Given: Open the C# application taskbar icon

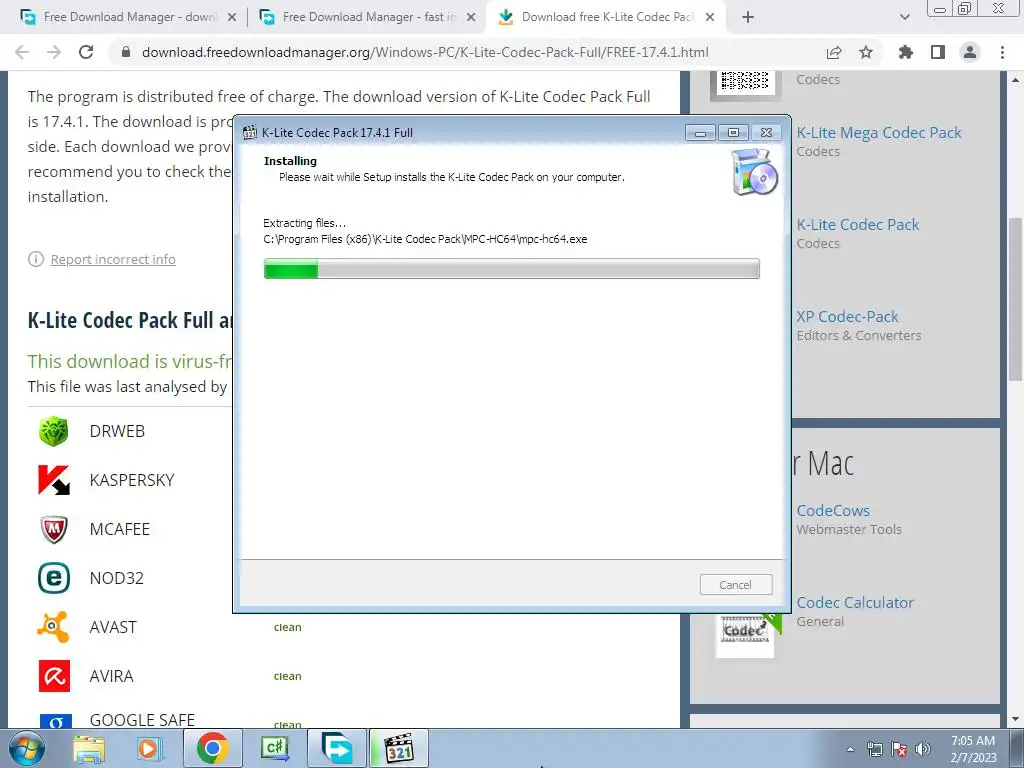Looking at the screenshot, I should (x=274, y=748).
